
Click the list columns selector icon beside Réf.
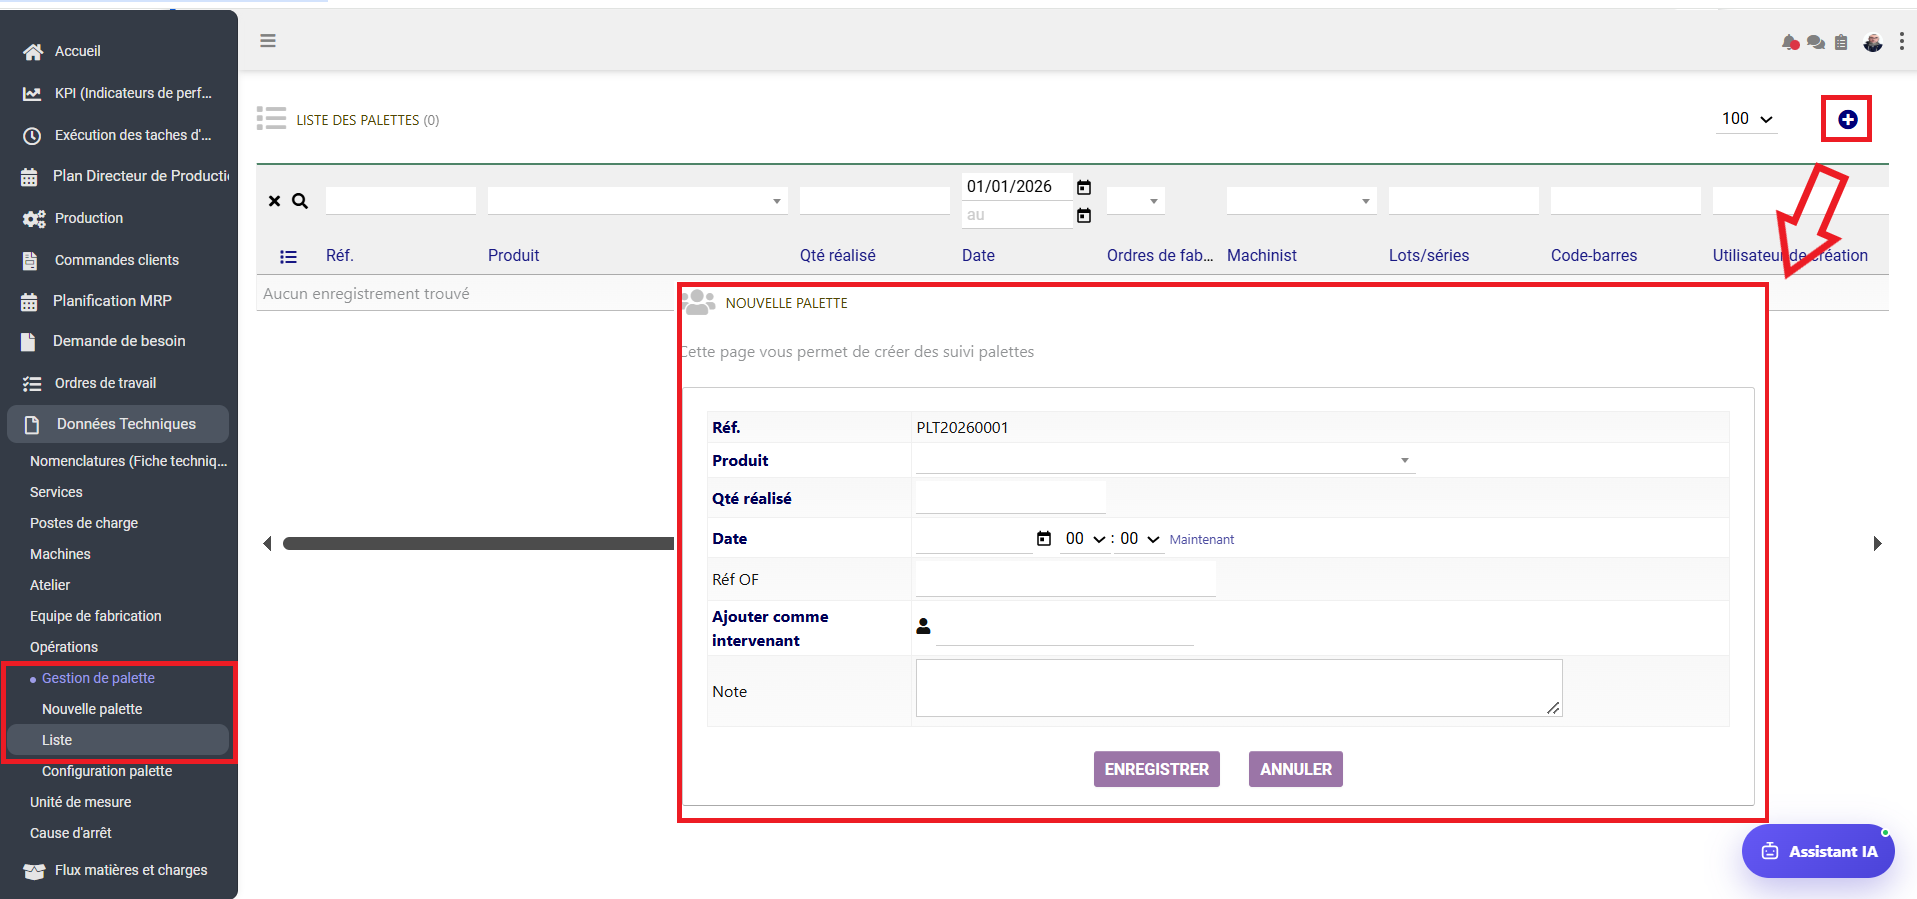[288, 257]
